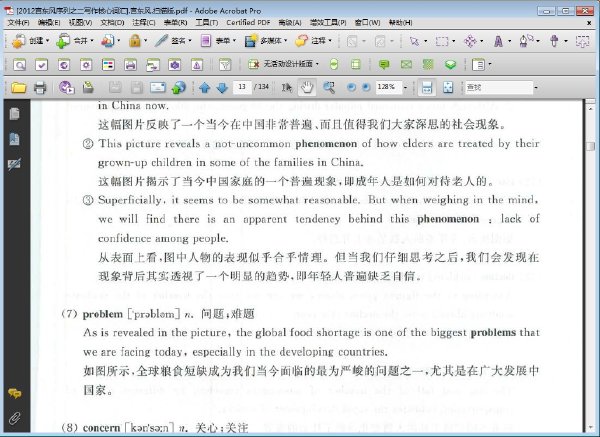Open the Bookmarks panel in left sidebar
This screenshot has width=600, height=437.
15,139
